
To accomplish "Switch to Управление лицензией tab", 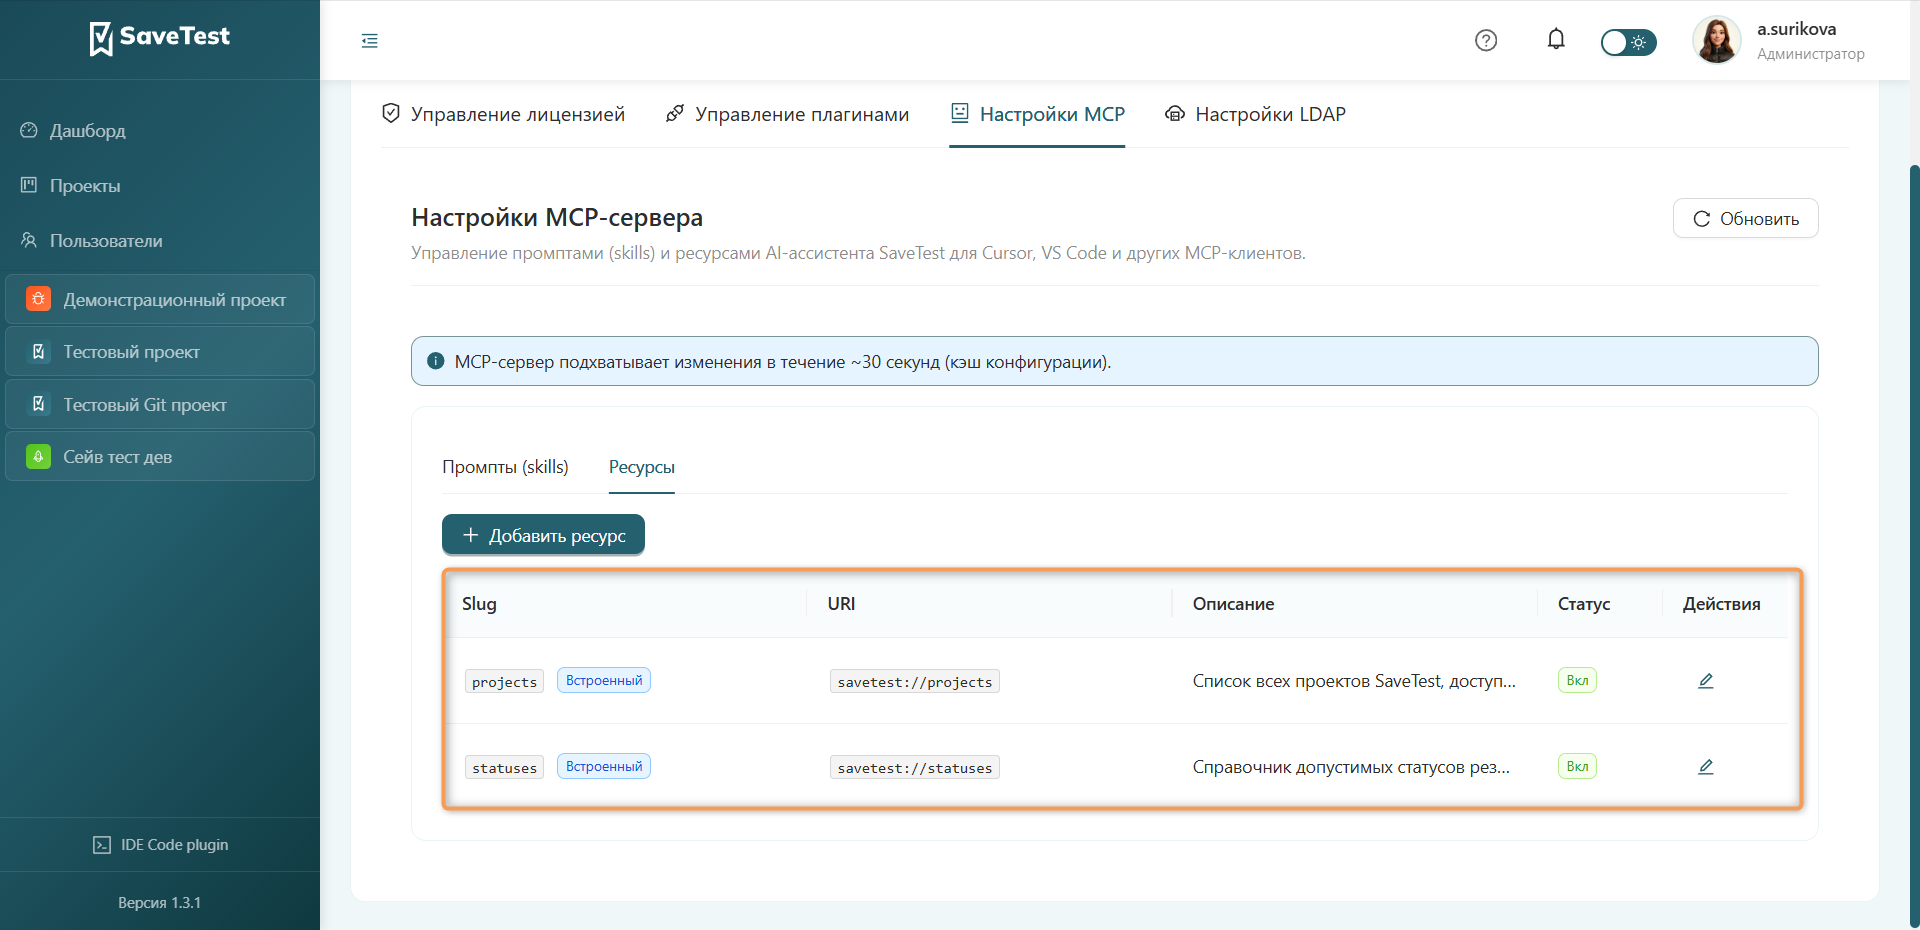I will click(x=503, y=114).
